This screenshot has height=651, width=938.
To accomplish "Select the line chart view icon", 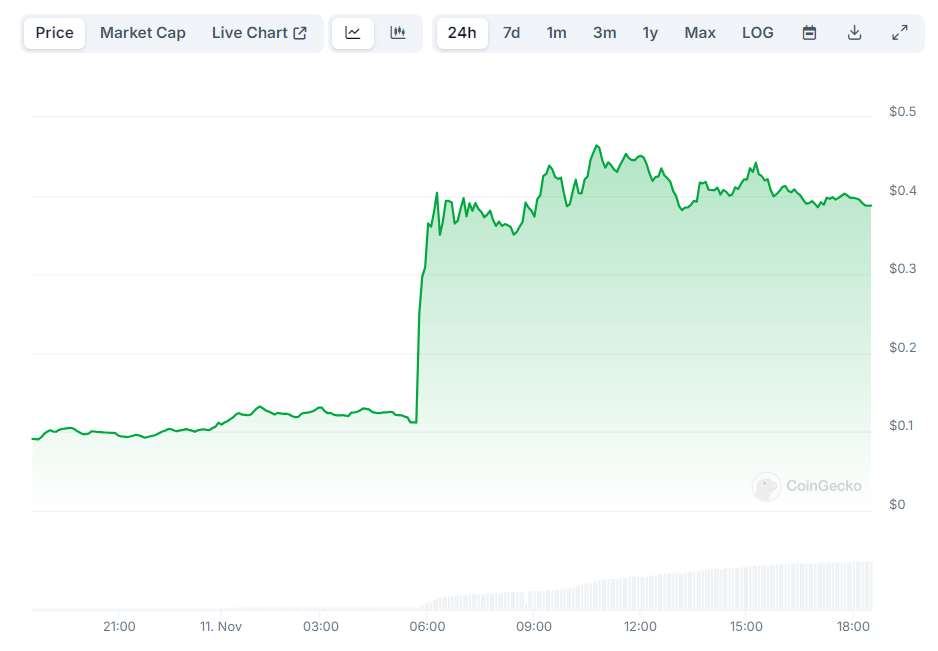I will pyautogui.click(x=353, y=33).
